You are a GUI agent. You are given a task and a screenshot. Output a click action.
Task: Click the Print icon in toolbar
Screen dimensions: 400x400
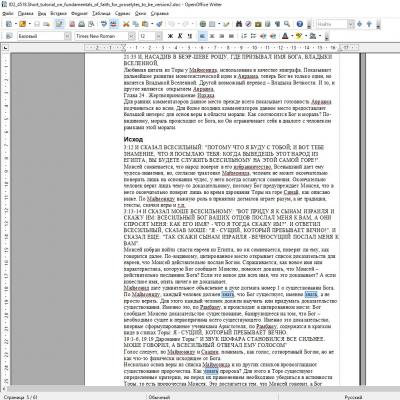(82, 24)
